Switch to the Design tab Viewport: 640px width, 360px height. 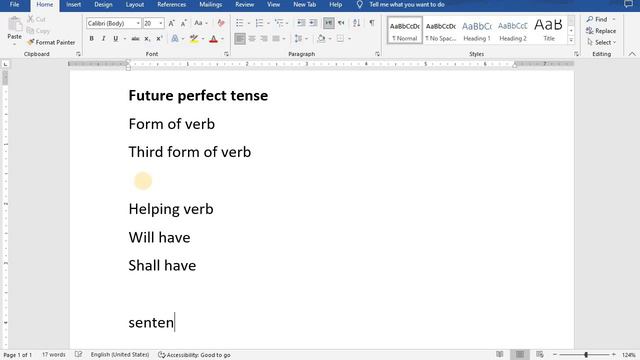(103, 4)
